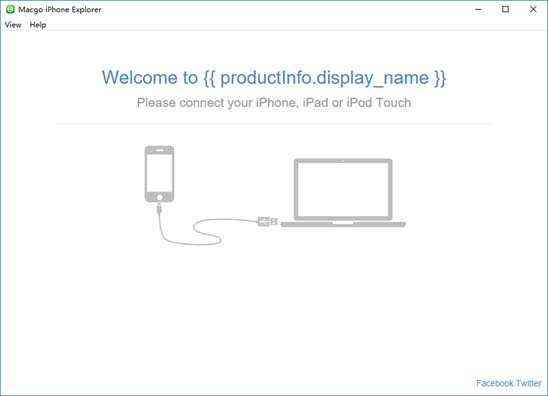The width and height of the screenshot is (548, 396).
Task: Close the Macgo iPhone Explorer window
Action: pos(533,9)
